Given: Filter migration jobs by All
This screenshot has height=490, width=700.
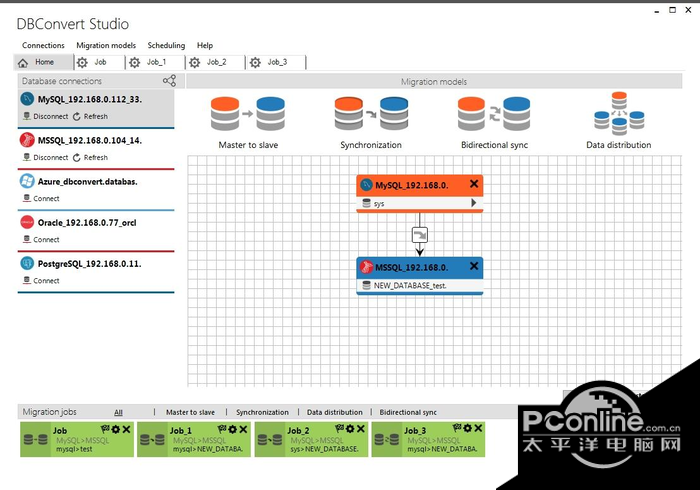Looking at the screenshot, I should [x=118, y=412].
